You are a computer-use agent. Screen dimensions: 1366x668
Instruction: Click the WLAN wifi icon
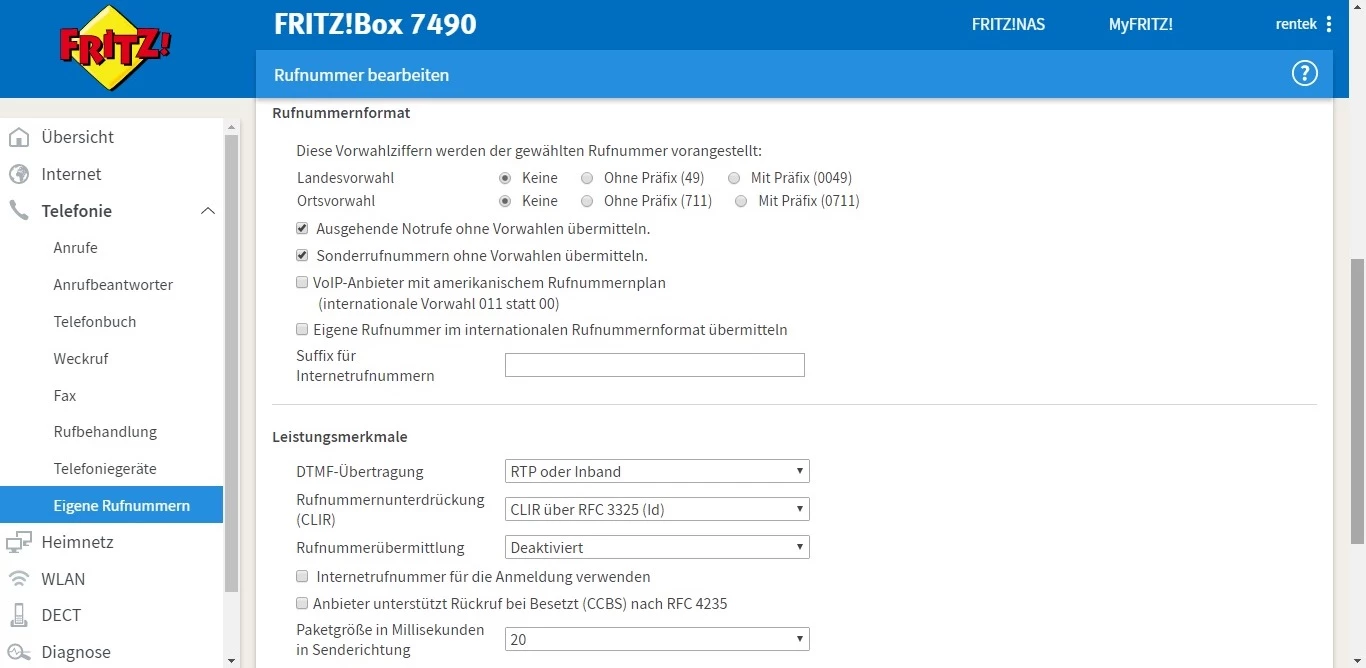19,579
